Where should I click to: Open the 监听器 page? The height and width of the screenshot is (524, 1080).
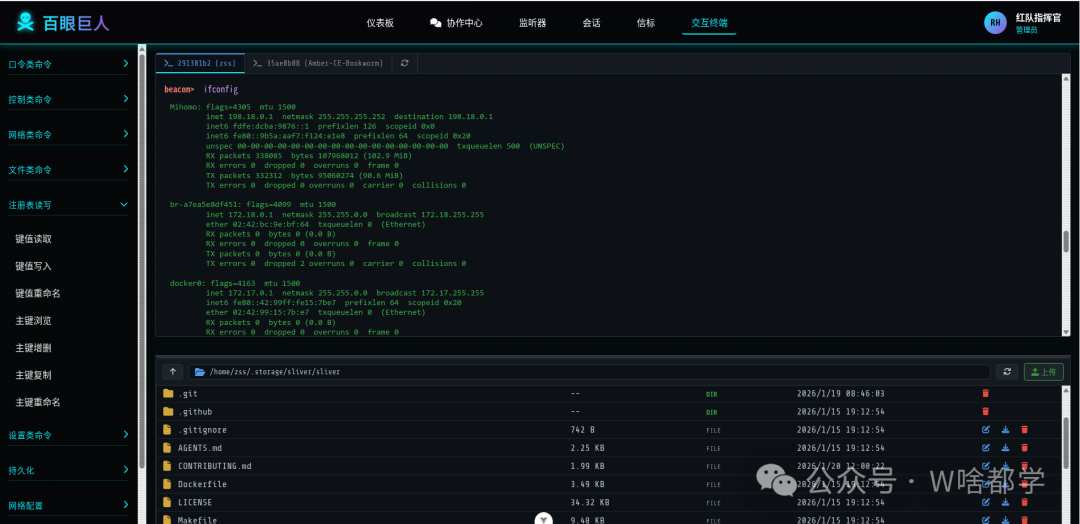[x=532, y=23]
